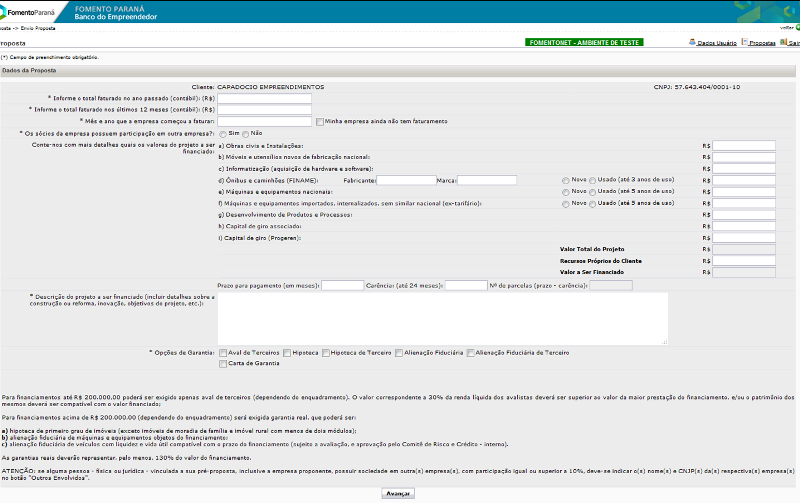Focus the Capital de giro (Progeren) value field

pos(744,238)
